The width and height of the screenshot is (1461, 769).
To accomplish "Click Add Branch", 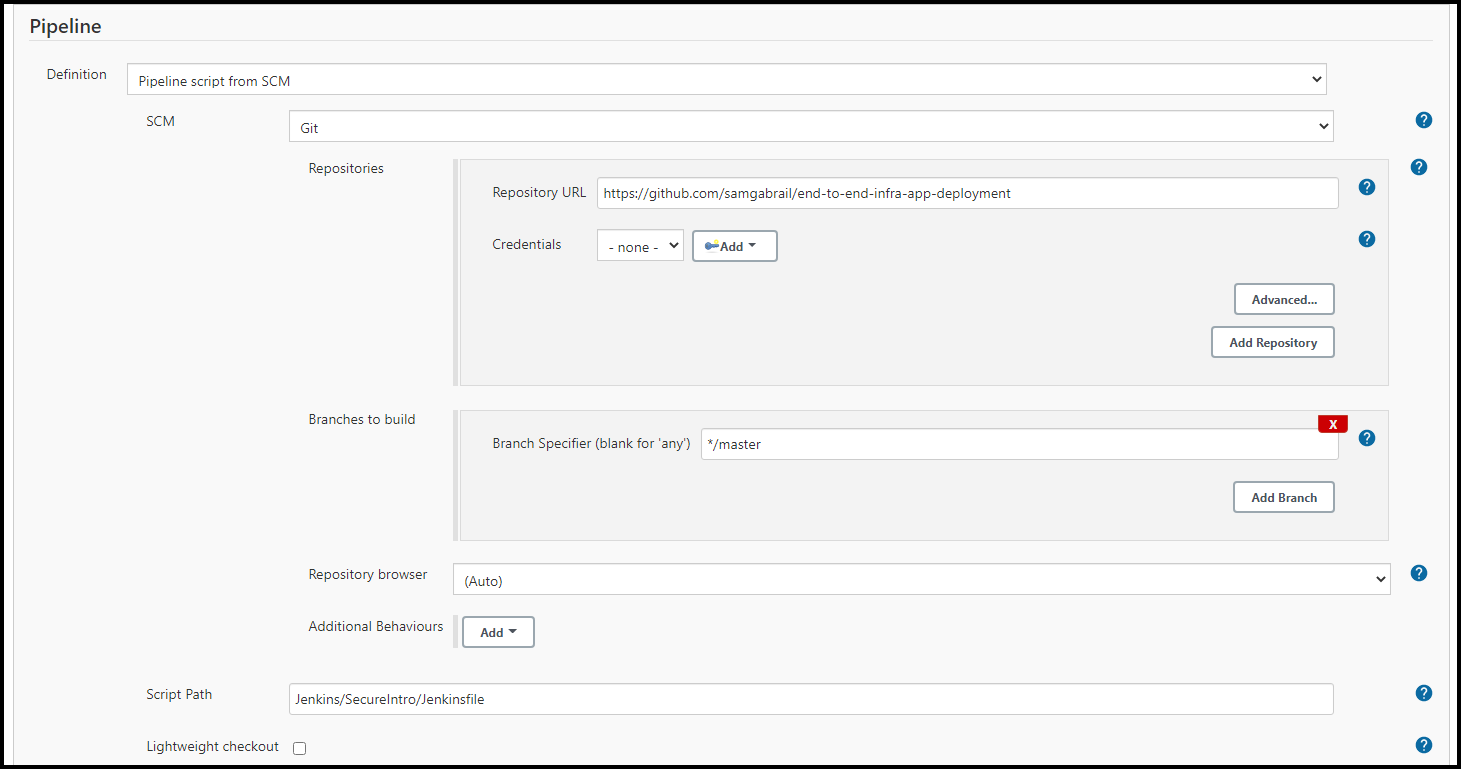I will pyautogui.click(x=1283, y=497).
